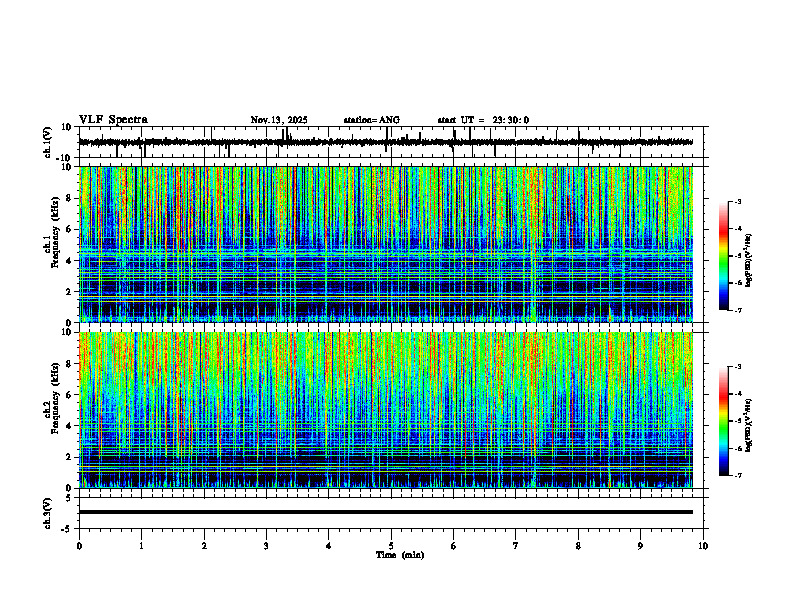
Task: Click the "station=ANG" header label
Action: click(372, 120)
